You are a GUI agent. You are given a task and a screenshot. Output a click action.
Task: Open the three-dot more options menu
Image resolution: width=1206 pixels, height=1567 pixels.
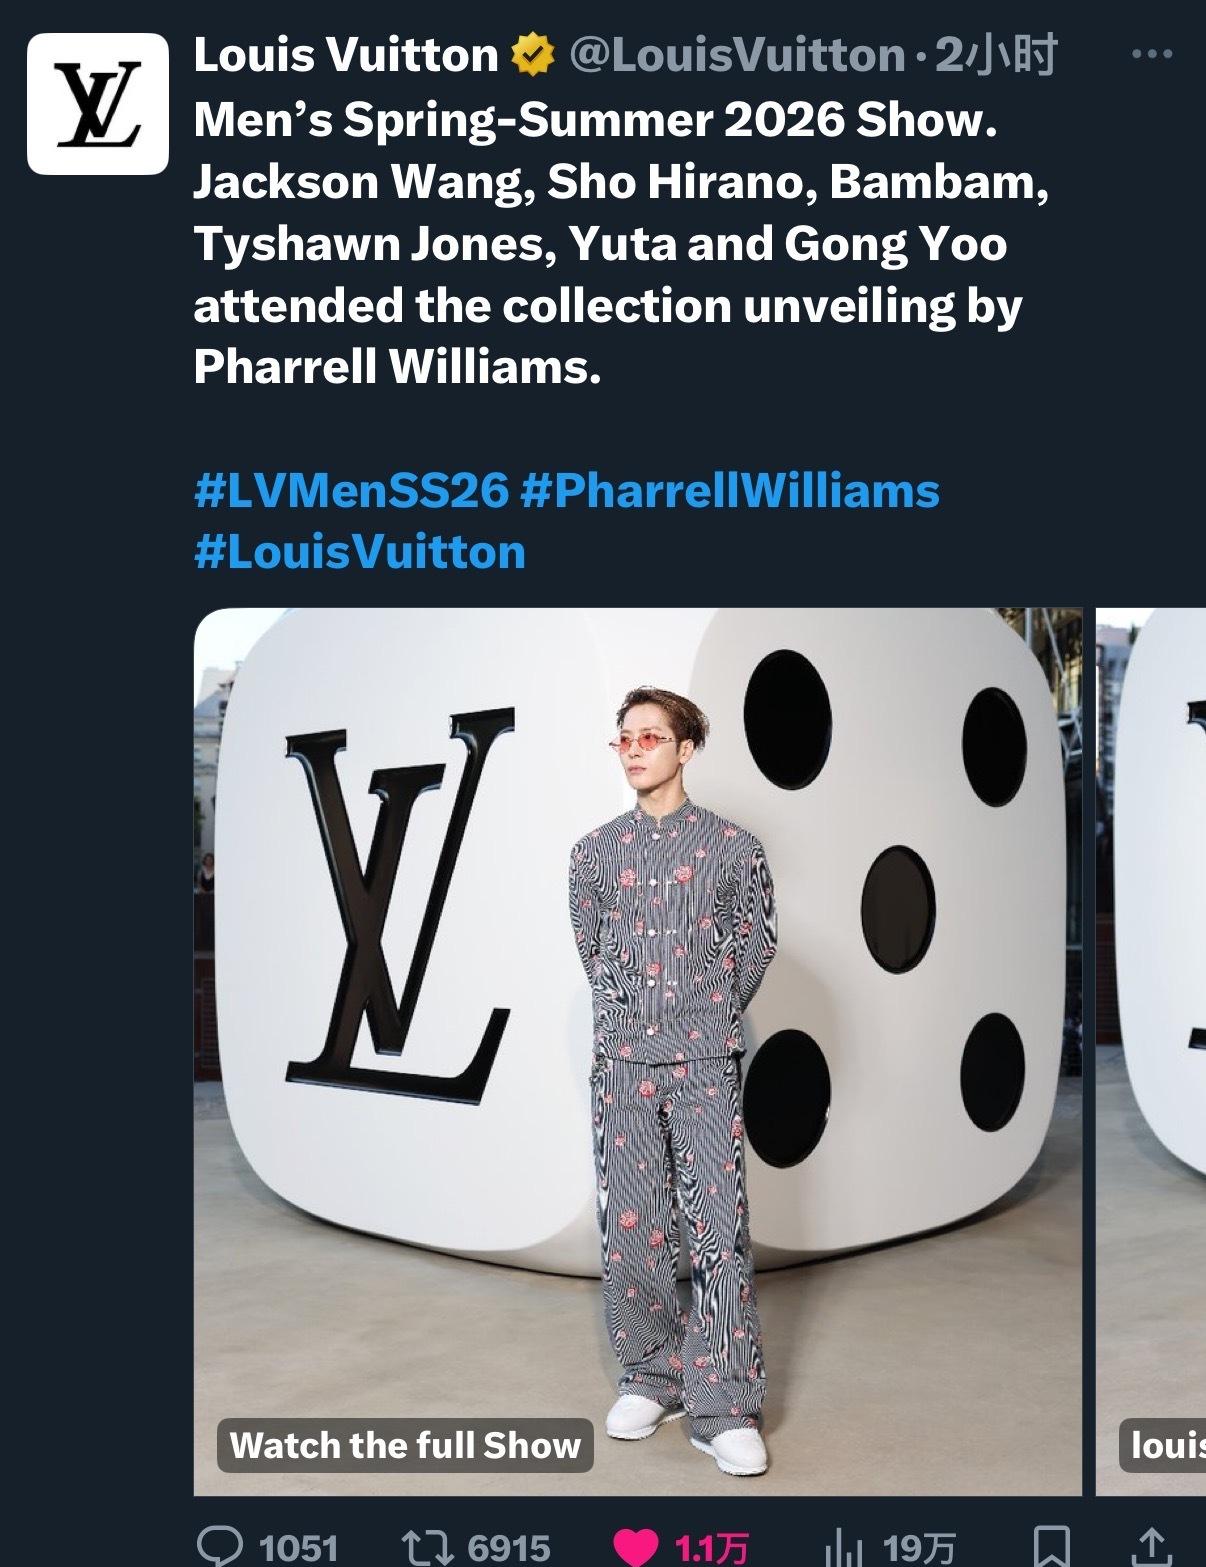pyautogui.click(x=1151, y=54)
